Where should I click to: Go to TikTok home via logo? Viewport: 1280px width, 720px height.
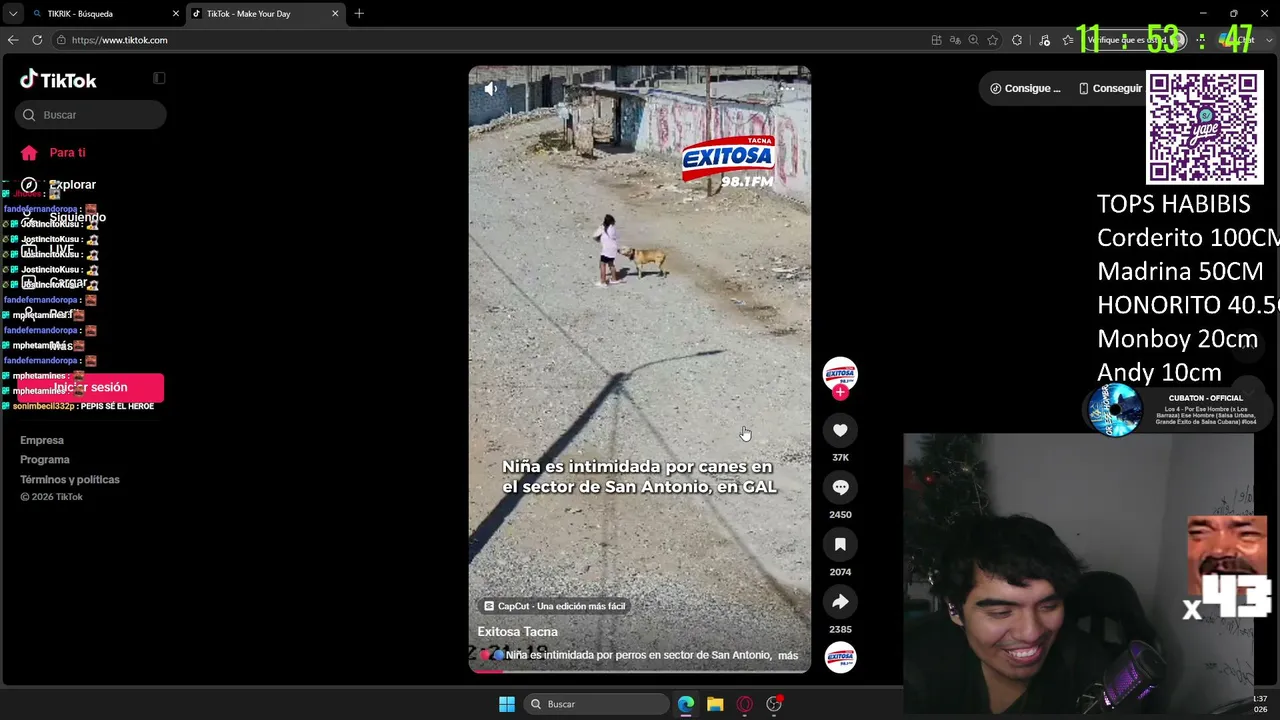pos(58,80)
